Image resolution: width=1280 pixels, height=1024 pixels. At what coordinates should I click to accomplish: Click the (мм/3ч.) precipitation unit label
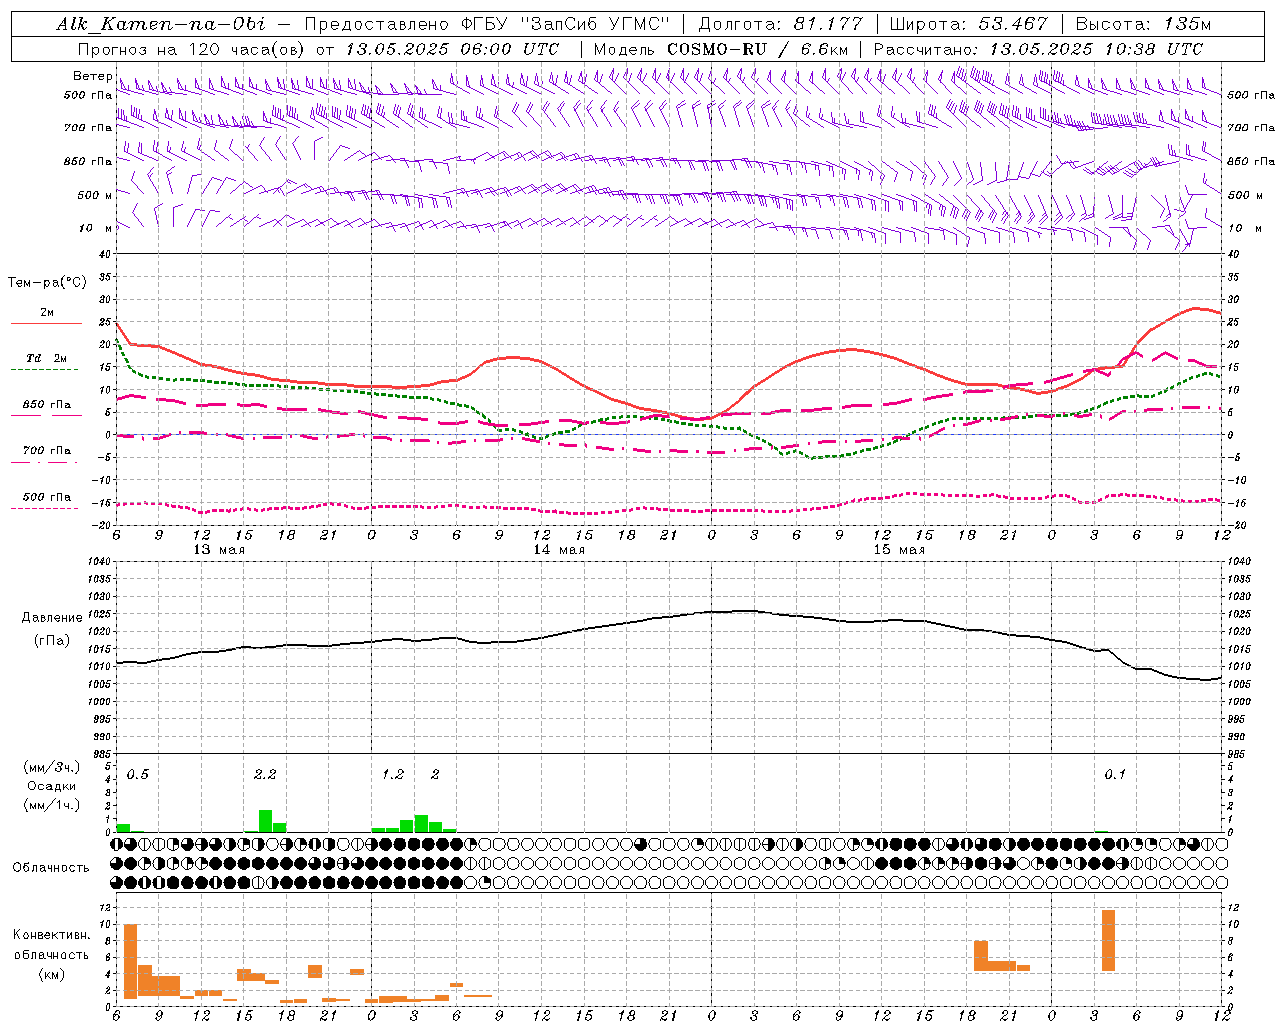[x=52, y=767]
